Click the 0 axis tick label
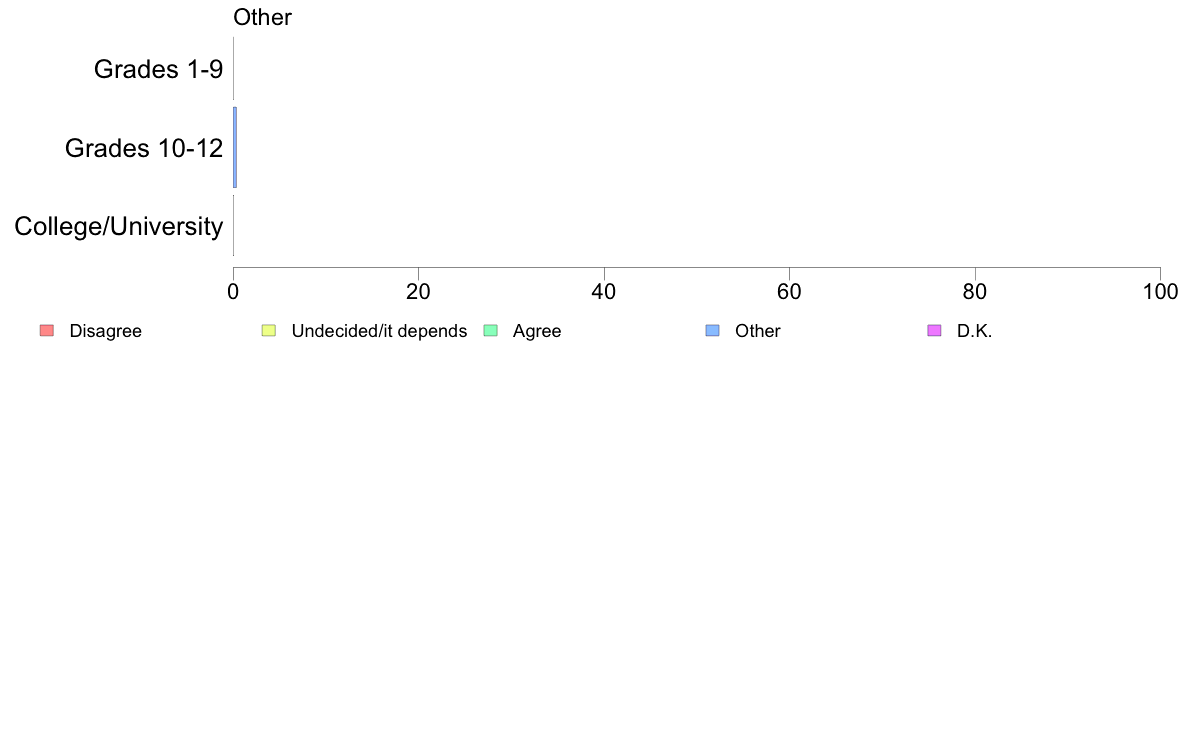 click(233, 292)
